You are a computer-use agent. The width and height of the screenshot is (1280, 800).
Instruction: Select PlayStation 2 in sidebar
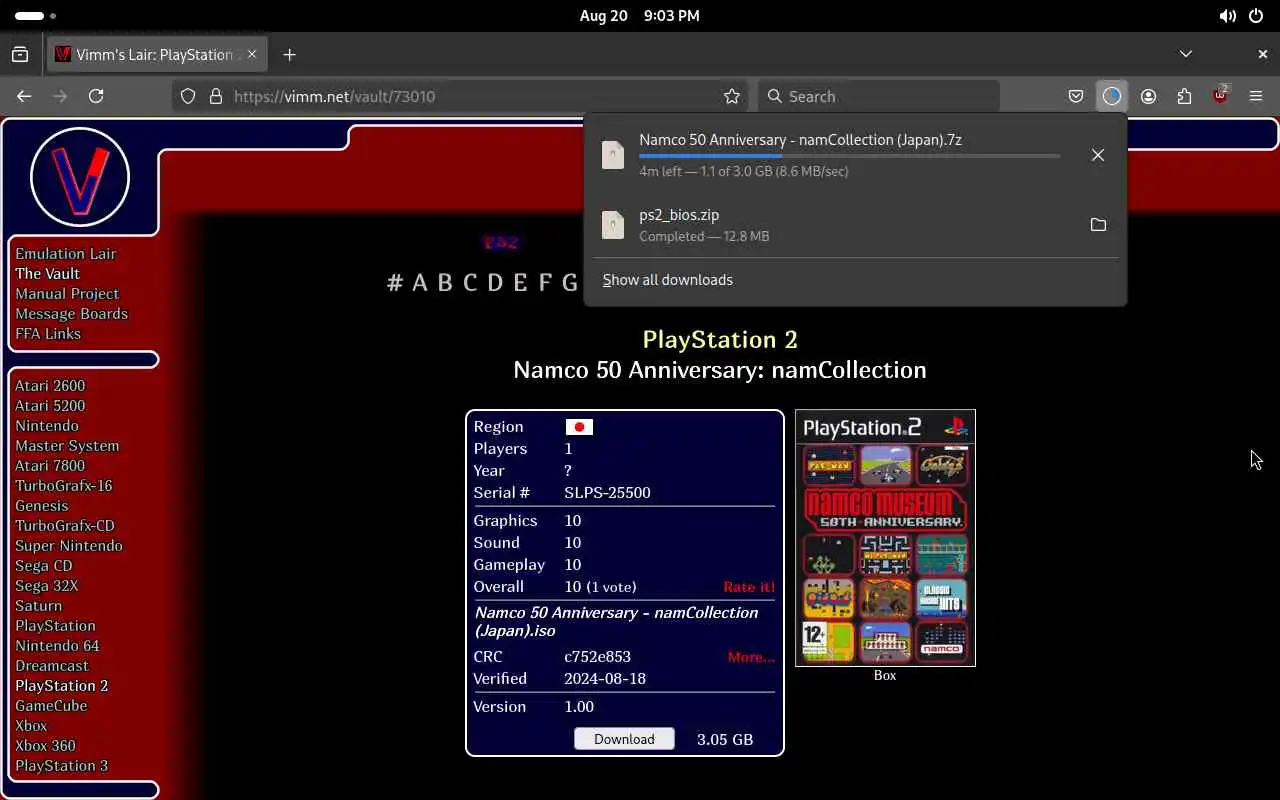pyautogui.click(x=61, y=686)
